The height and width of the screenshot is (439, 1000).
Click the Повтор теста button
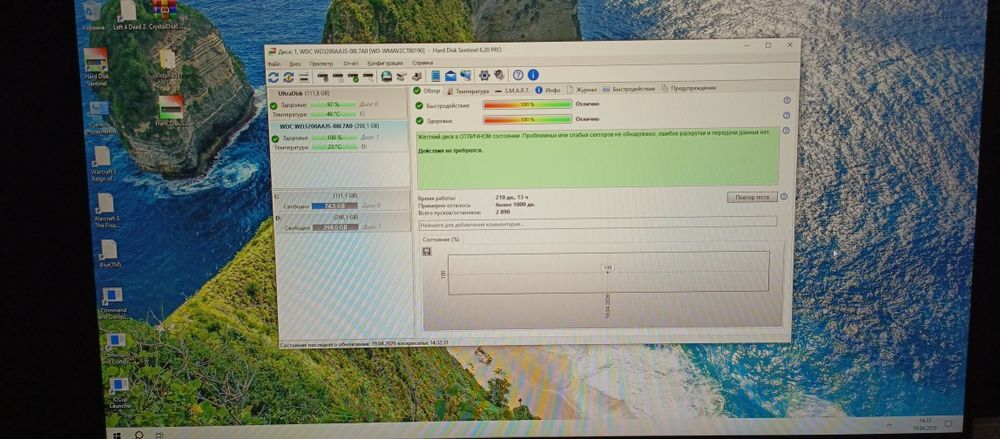(x=752, y=197)
